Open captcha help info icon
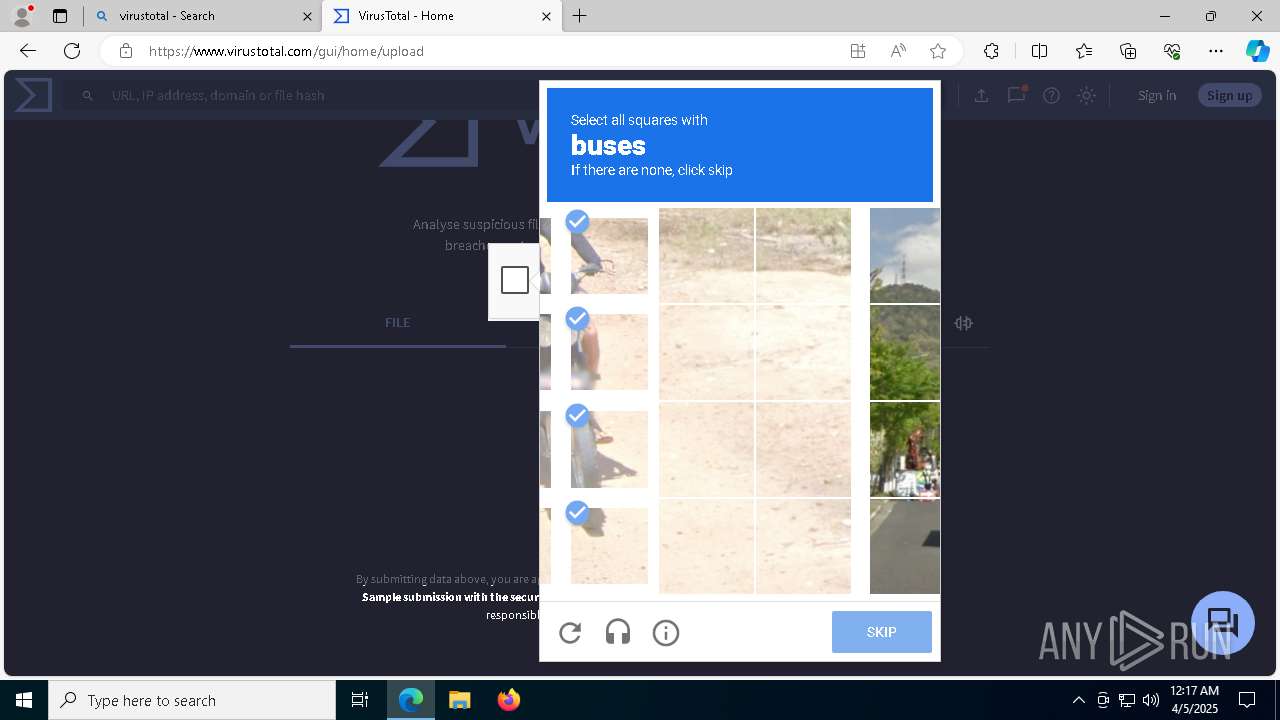This screenshot has width=1280, height=720. point(666,633)
